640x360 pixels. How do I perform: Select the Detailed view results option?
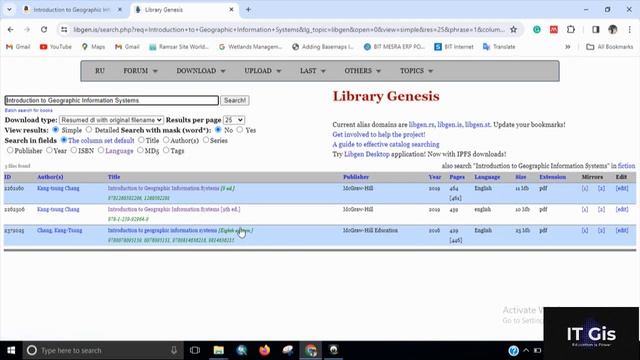(x=89, y=130)
